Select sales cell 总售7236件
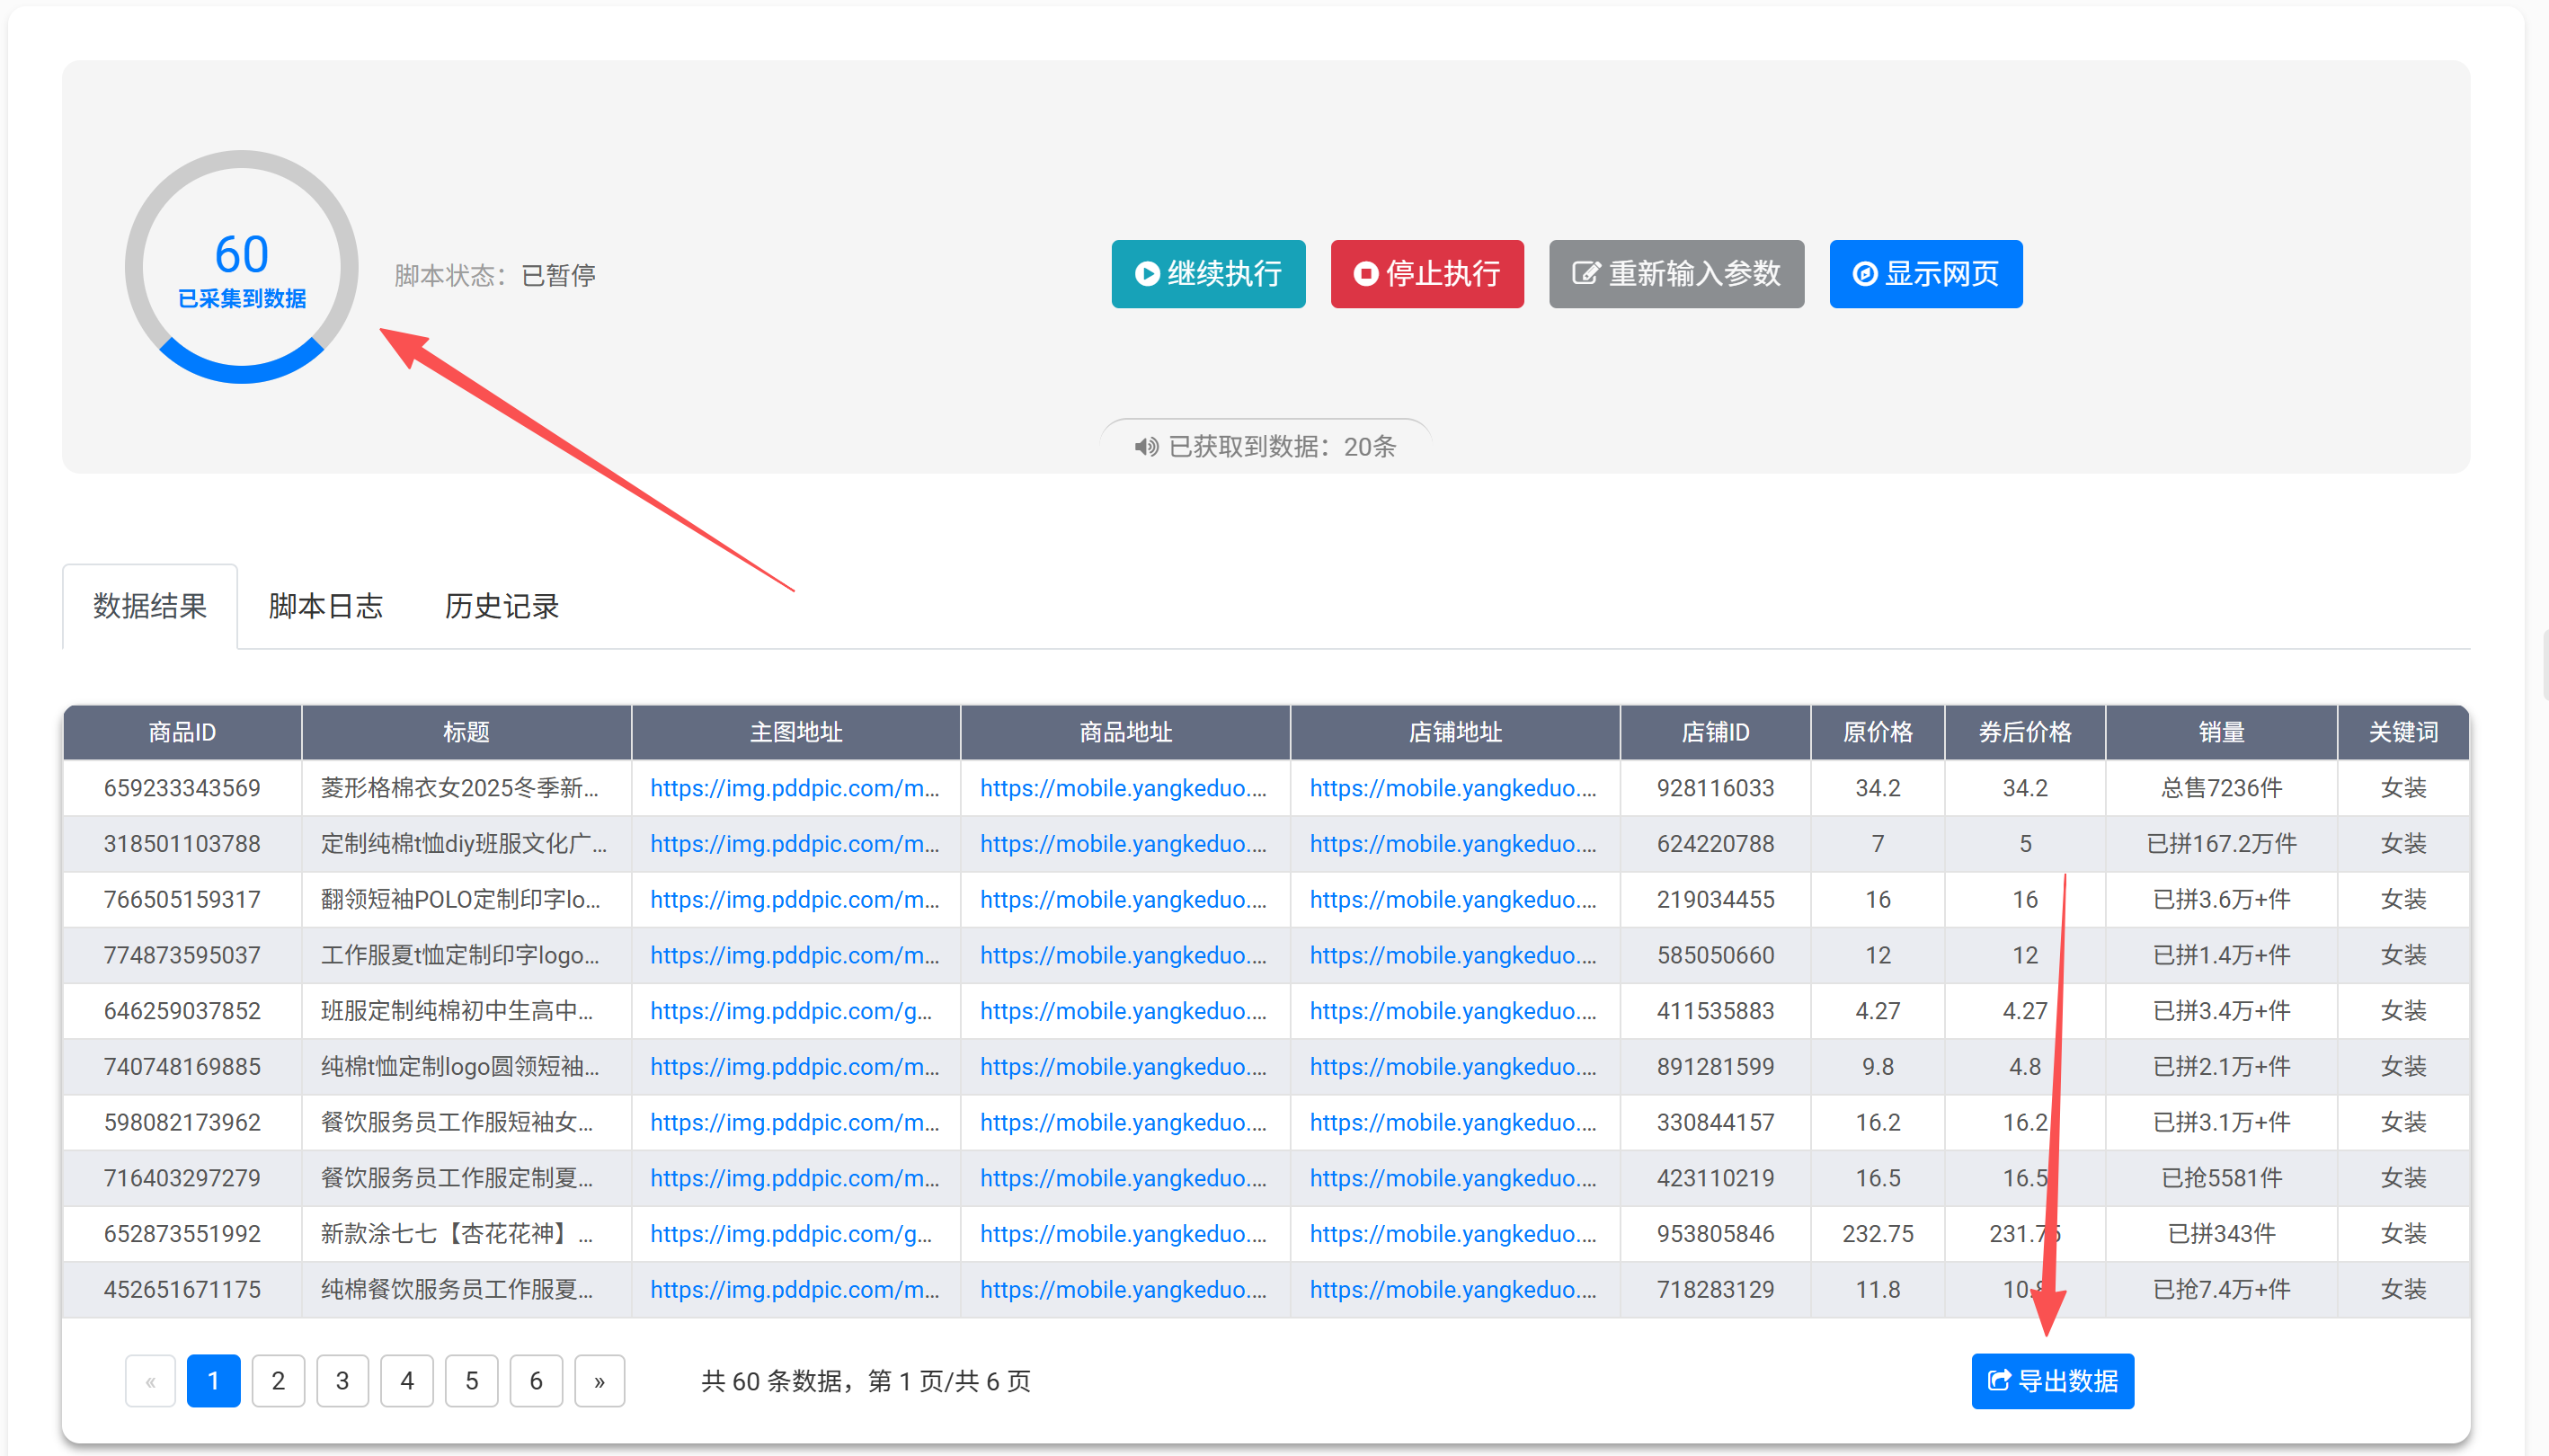Image resolution: width=2549 pixels, height=1456 pixels. click(2221, 789)
